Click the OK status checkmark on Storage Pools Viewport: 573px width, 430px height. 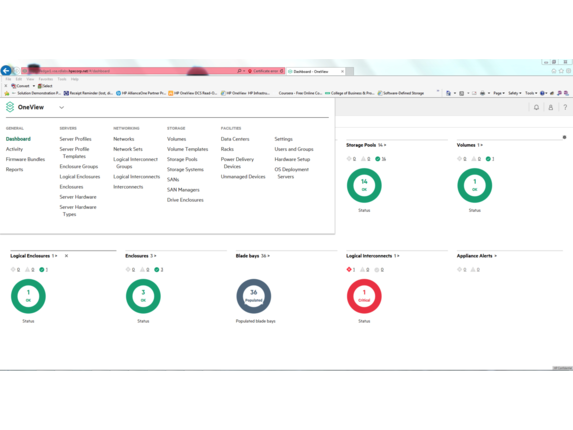pyautogui.click(x=378, y=159)
